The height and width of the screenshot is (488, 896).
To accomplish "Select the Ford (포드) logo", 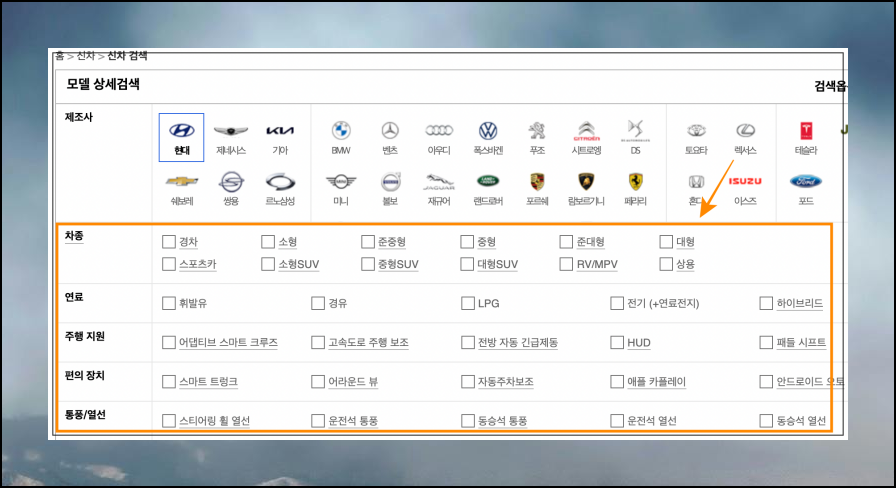I will tap(806, 182).
